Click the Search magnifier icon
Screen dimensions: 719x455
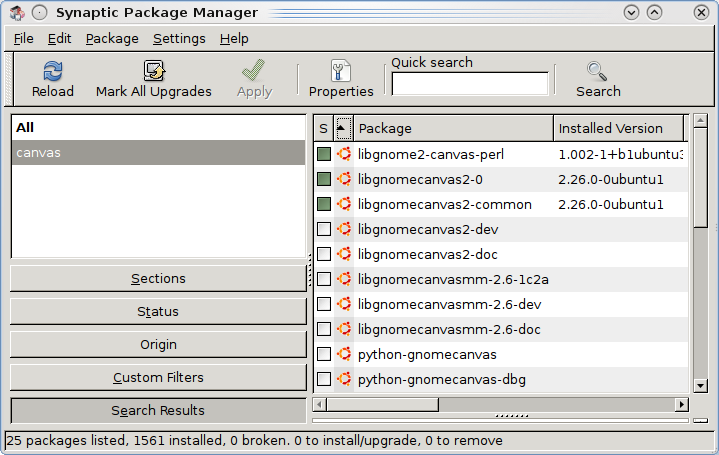598,71
